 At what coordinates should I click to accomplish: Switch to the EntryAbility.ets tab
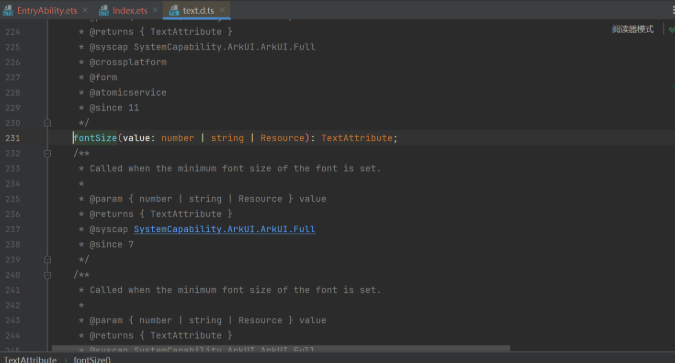click(x=47, y=10)
